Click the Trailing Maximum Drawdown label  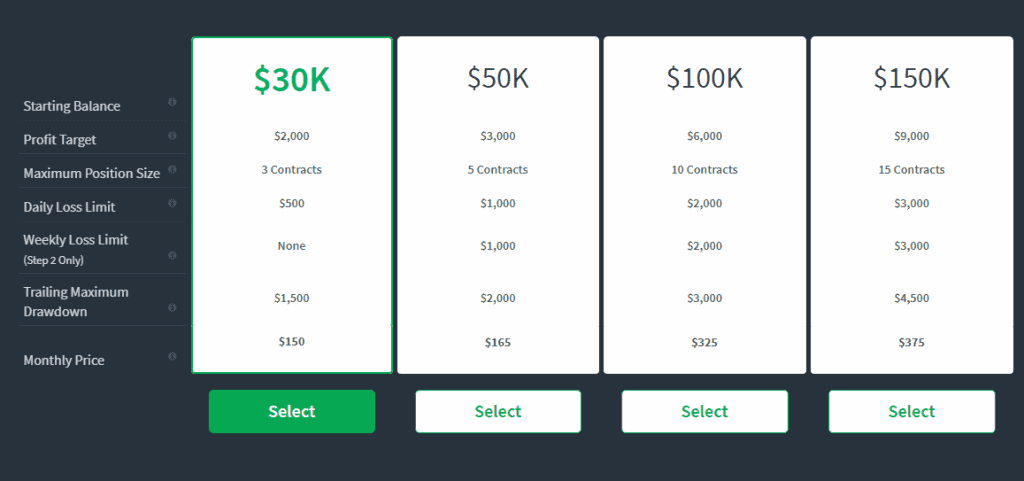[76, 301]
